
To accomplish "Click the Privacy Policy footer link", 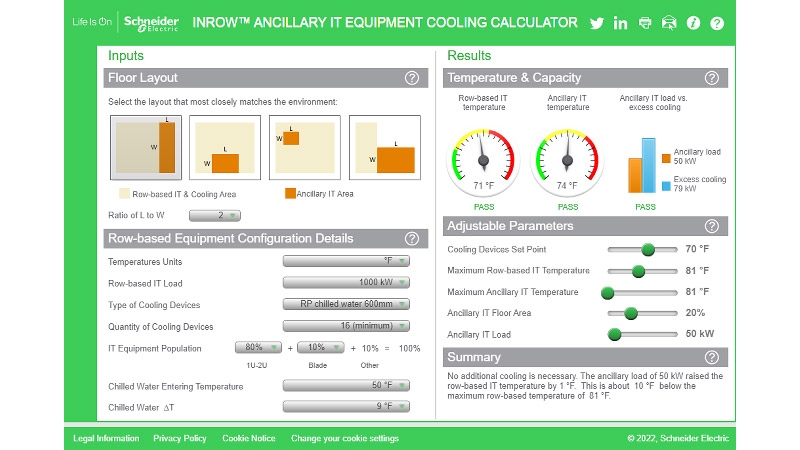I will click(x=180, y=438).
